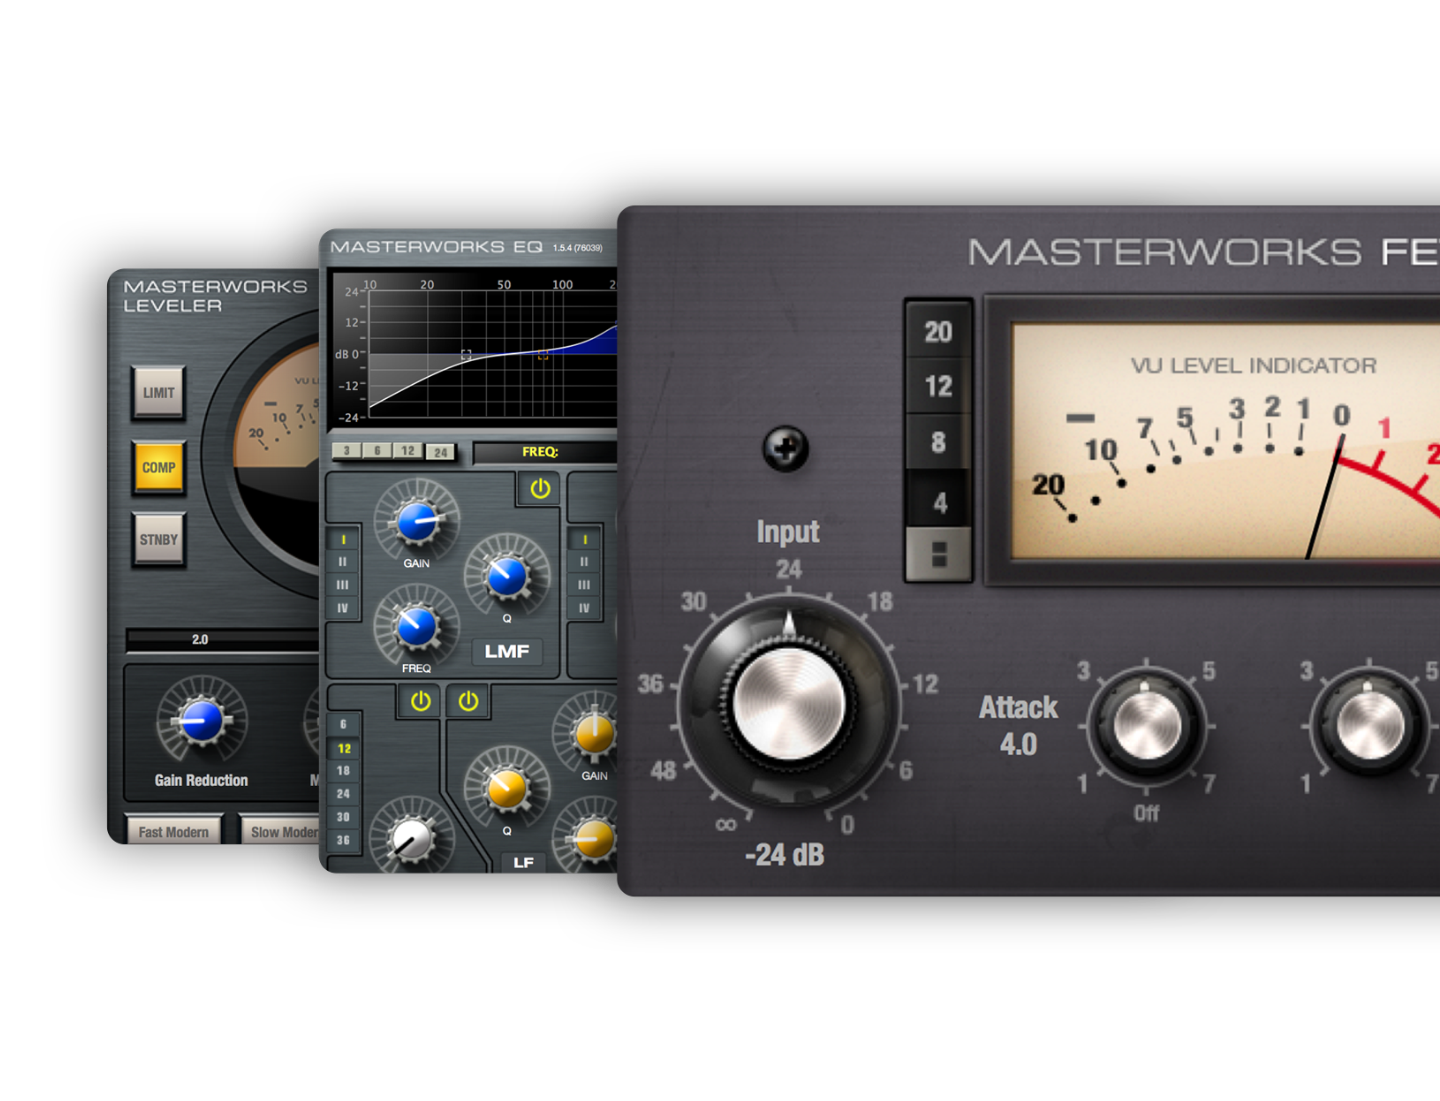Click the LMF band blue Freq knob

pos(416,627)
